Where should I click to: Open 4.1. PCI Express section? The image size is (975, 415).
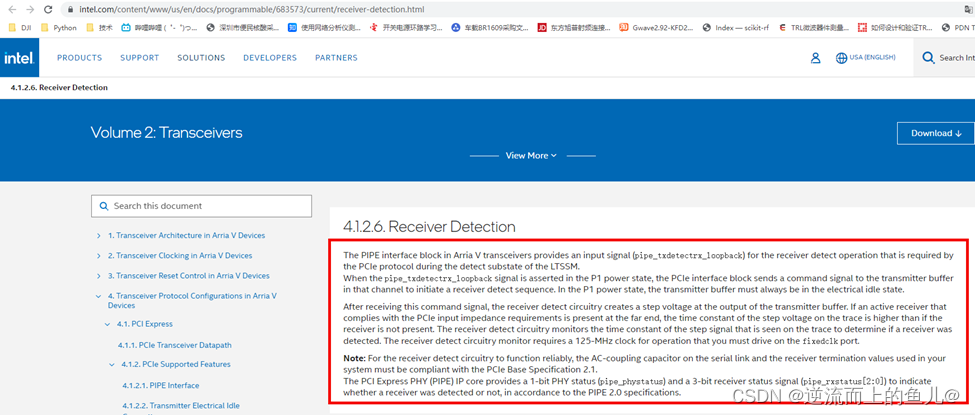point(145,324)
